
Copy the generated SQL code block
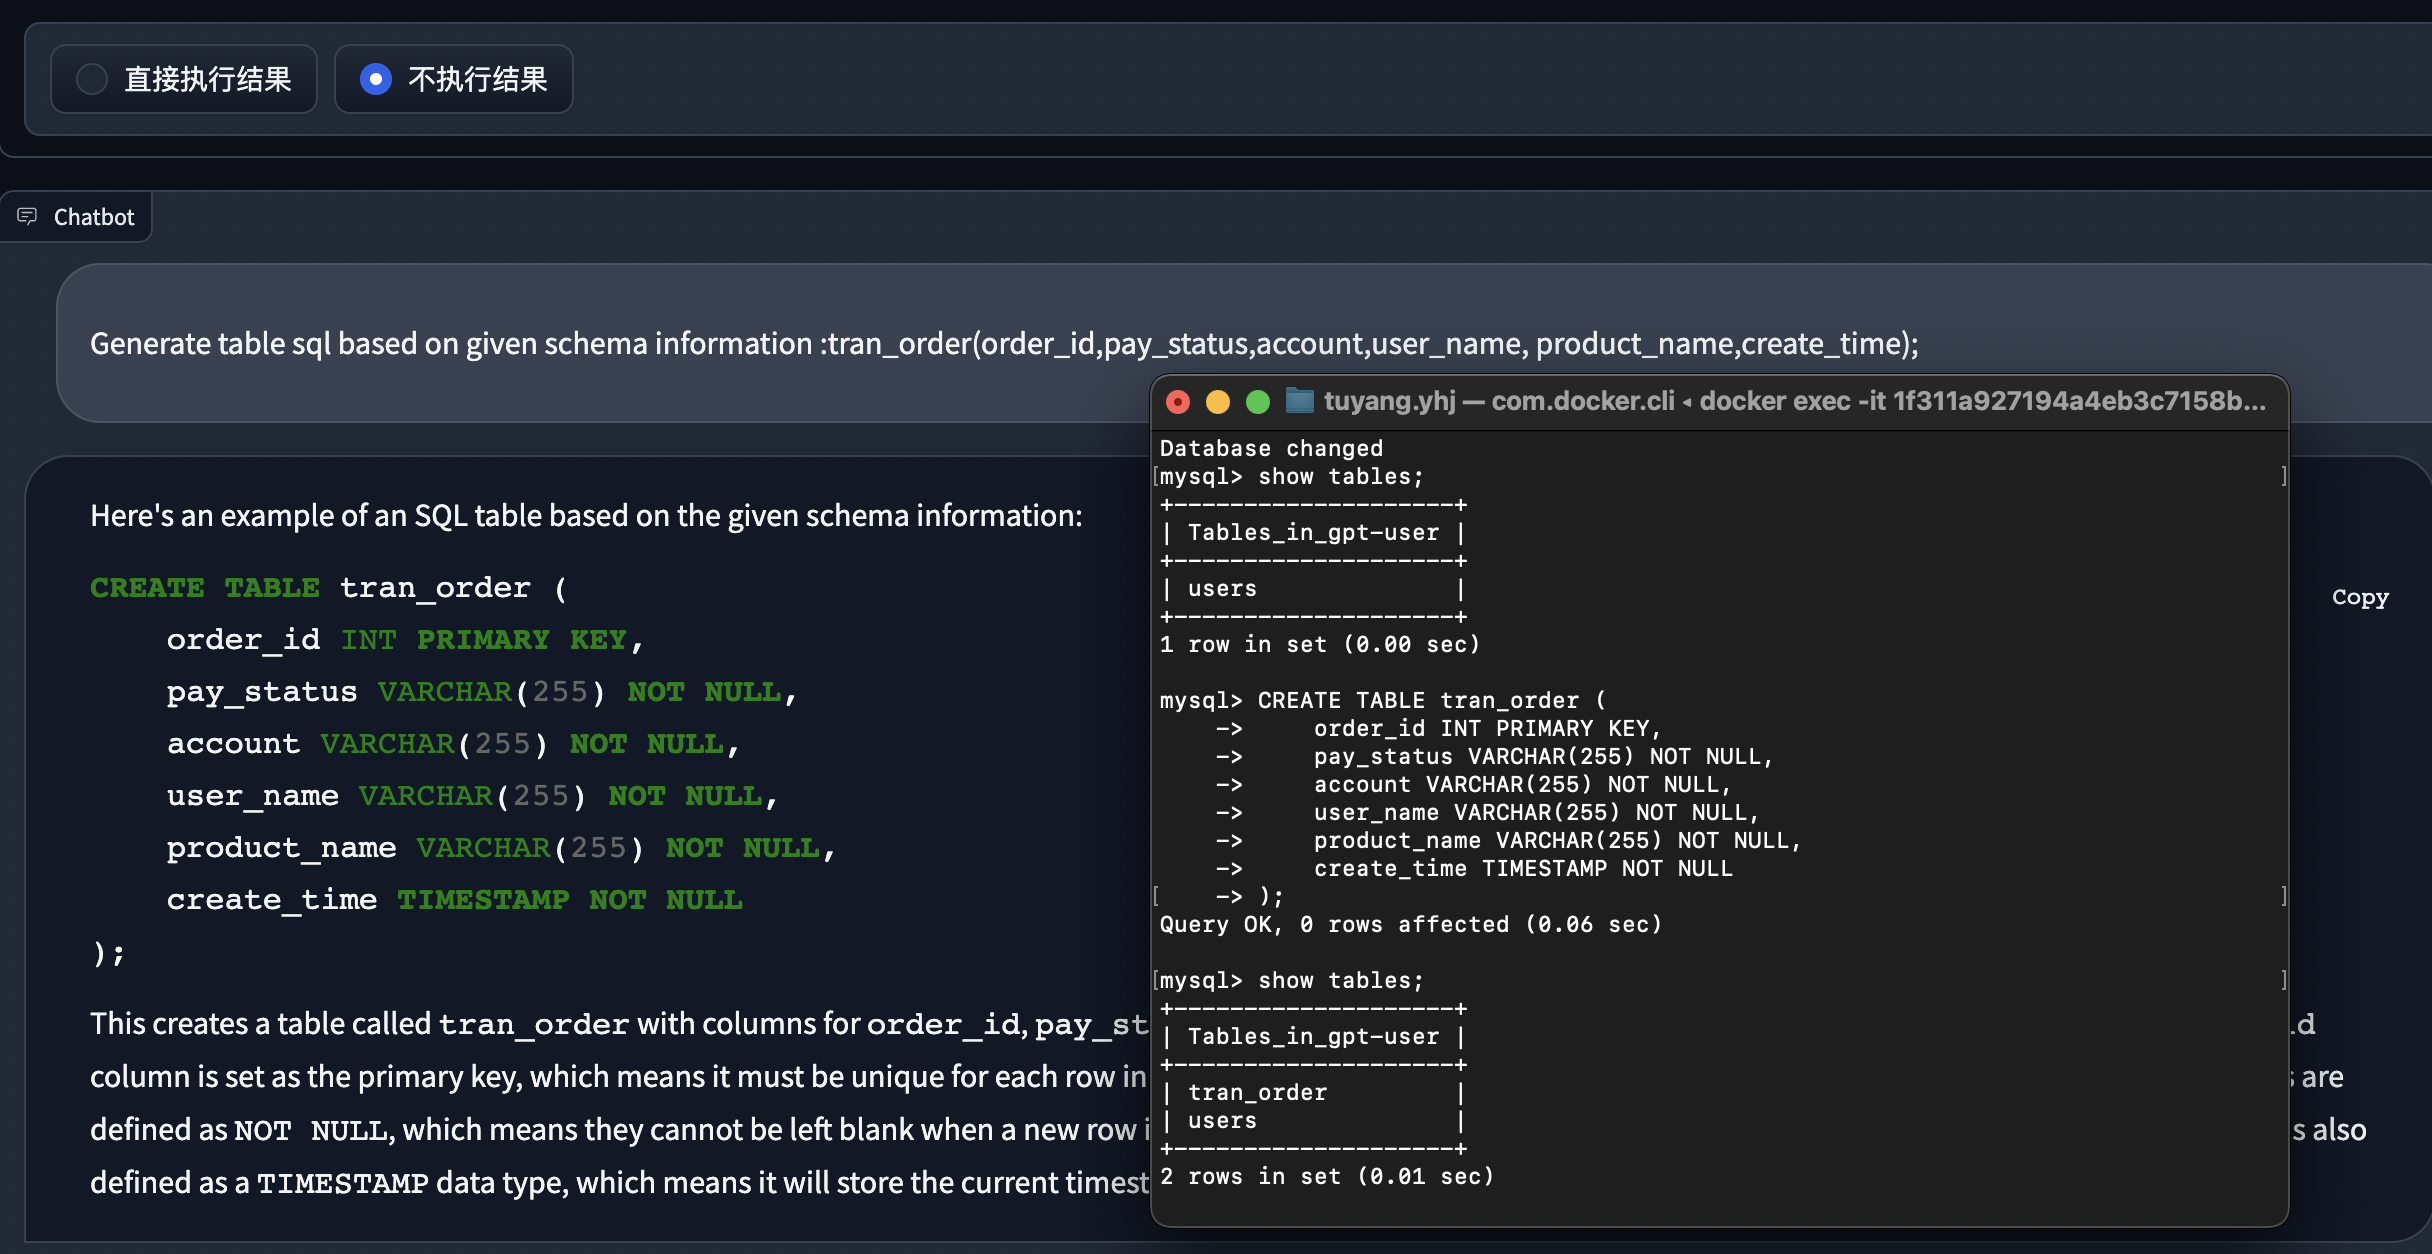[2359, 597]
